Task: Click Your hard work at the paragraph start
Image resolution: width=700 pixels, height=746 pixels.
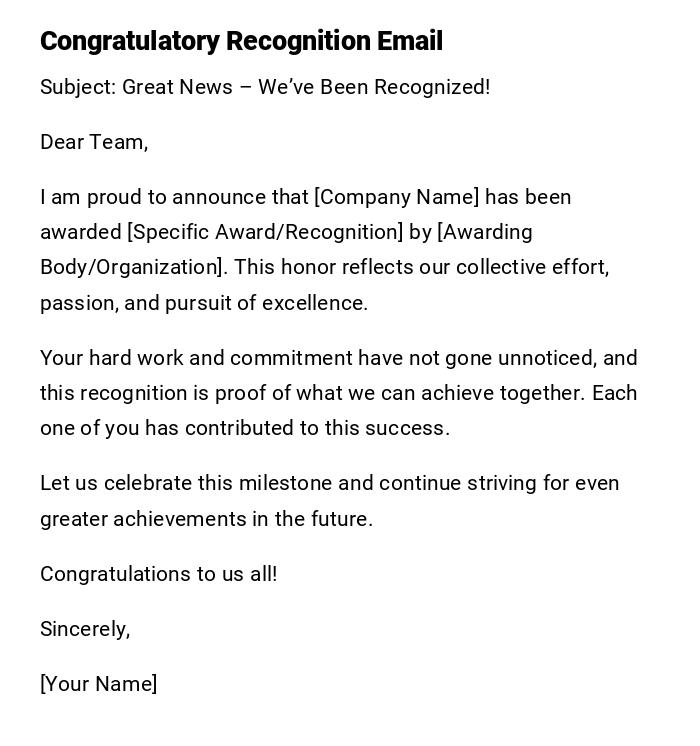Action: tap(96, 358)
